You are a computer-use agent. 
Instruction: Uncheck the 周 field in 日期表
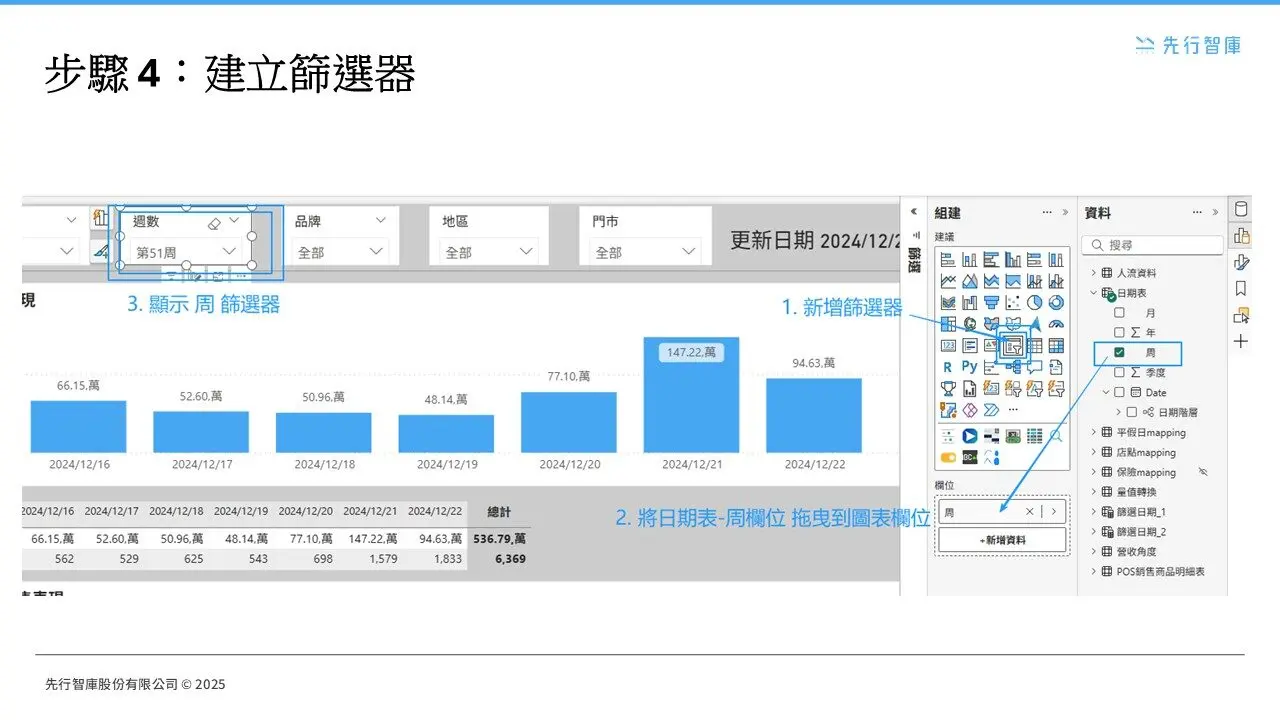tap(1120, 353)
